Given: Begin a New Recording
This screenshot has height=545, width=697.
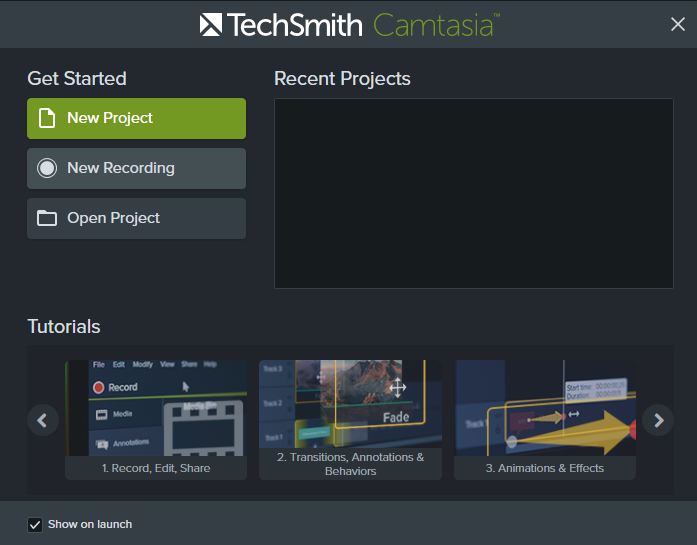Looking at the screenshot, I should (x=136, y=168).
